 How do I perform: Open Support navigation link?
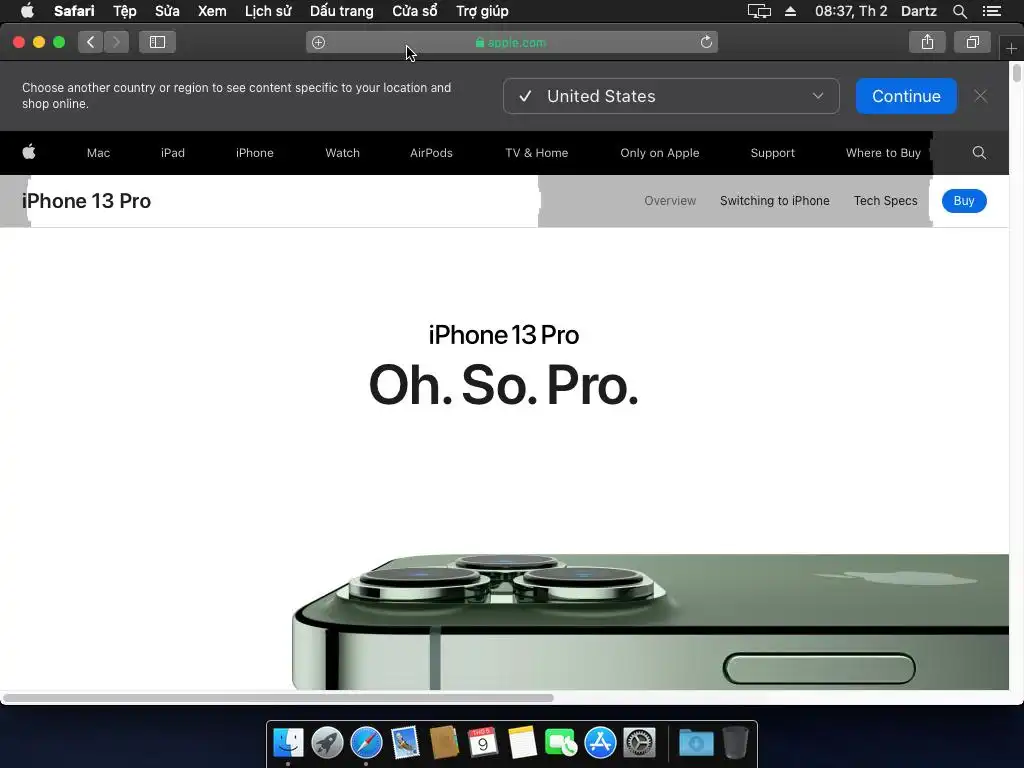coord(773,153)
